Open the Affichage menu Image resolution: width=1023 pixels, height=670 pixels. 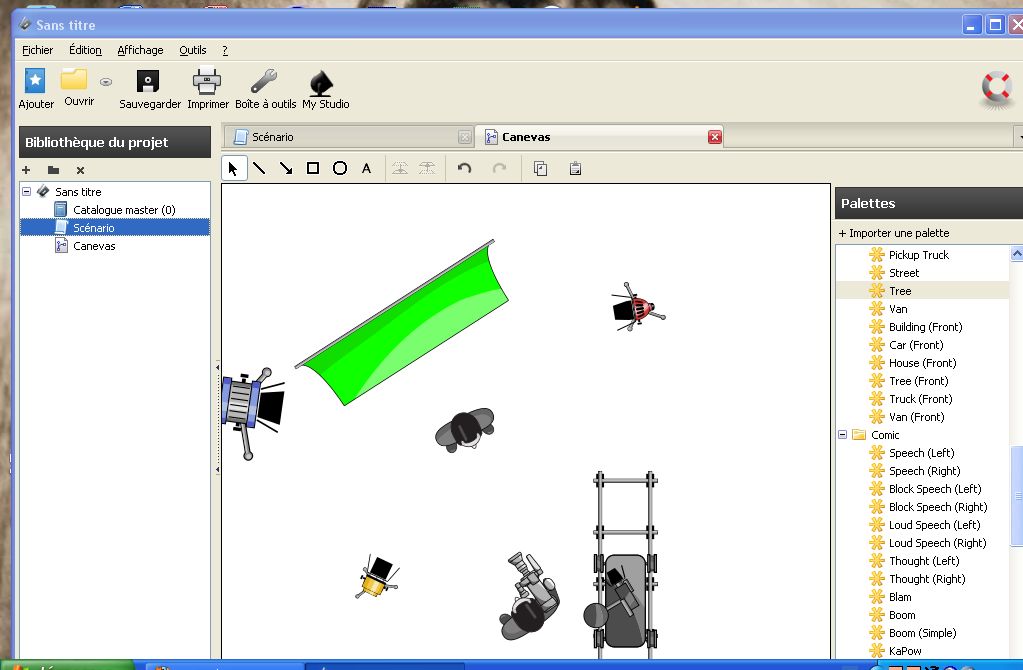140,50
